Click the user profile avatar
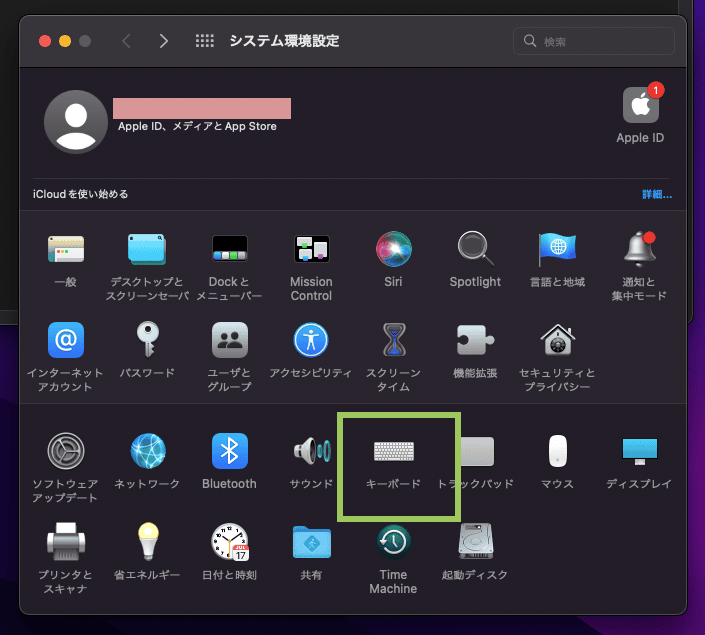This screenshot has height=635, width=705. [x=76, y=121]
